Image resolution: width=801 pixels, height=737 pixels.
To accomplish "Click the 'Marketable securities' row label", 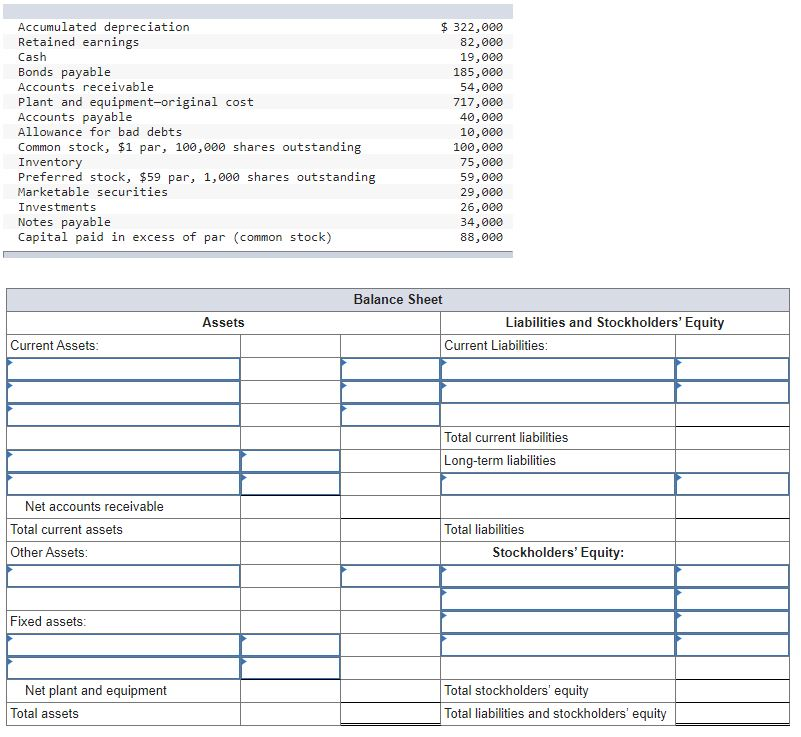I will click(92, 192).
